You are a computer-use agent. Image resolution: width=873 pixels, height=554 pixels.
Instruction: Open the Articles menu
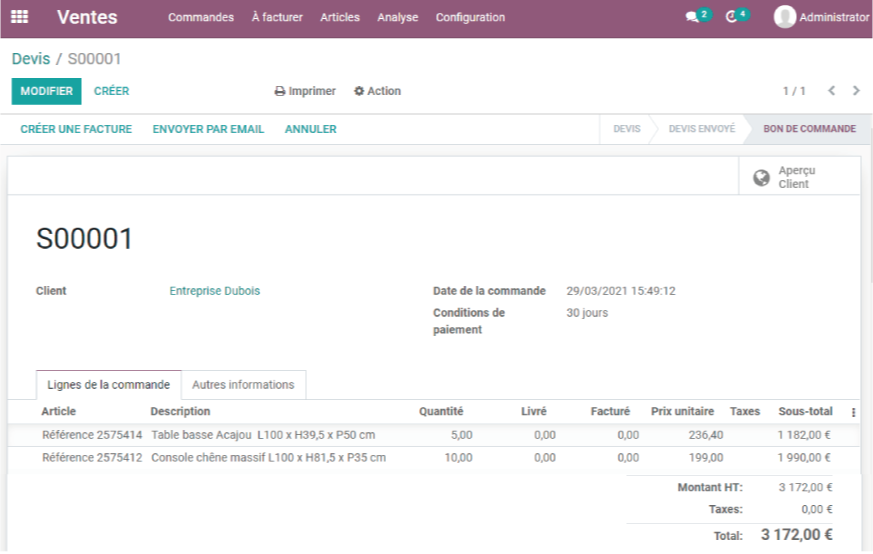coord(340,17)
